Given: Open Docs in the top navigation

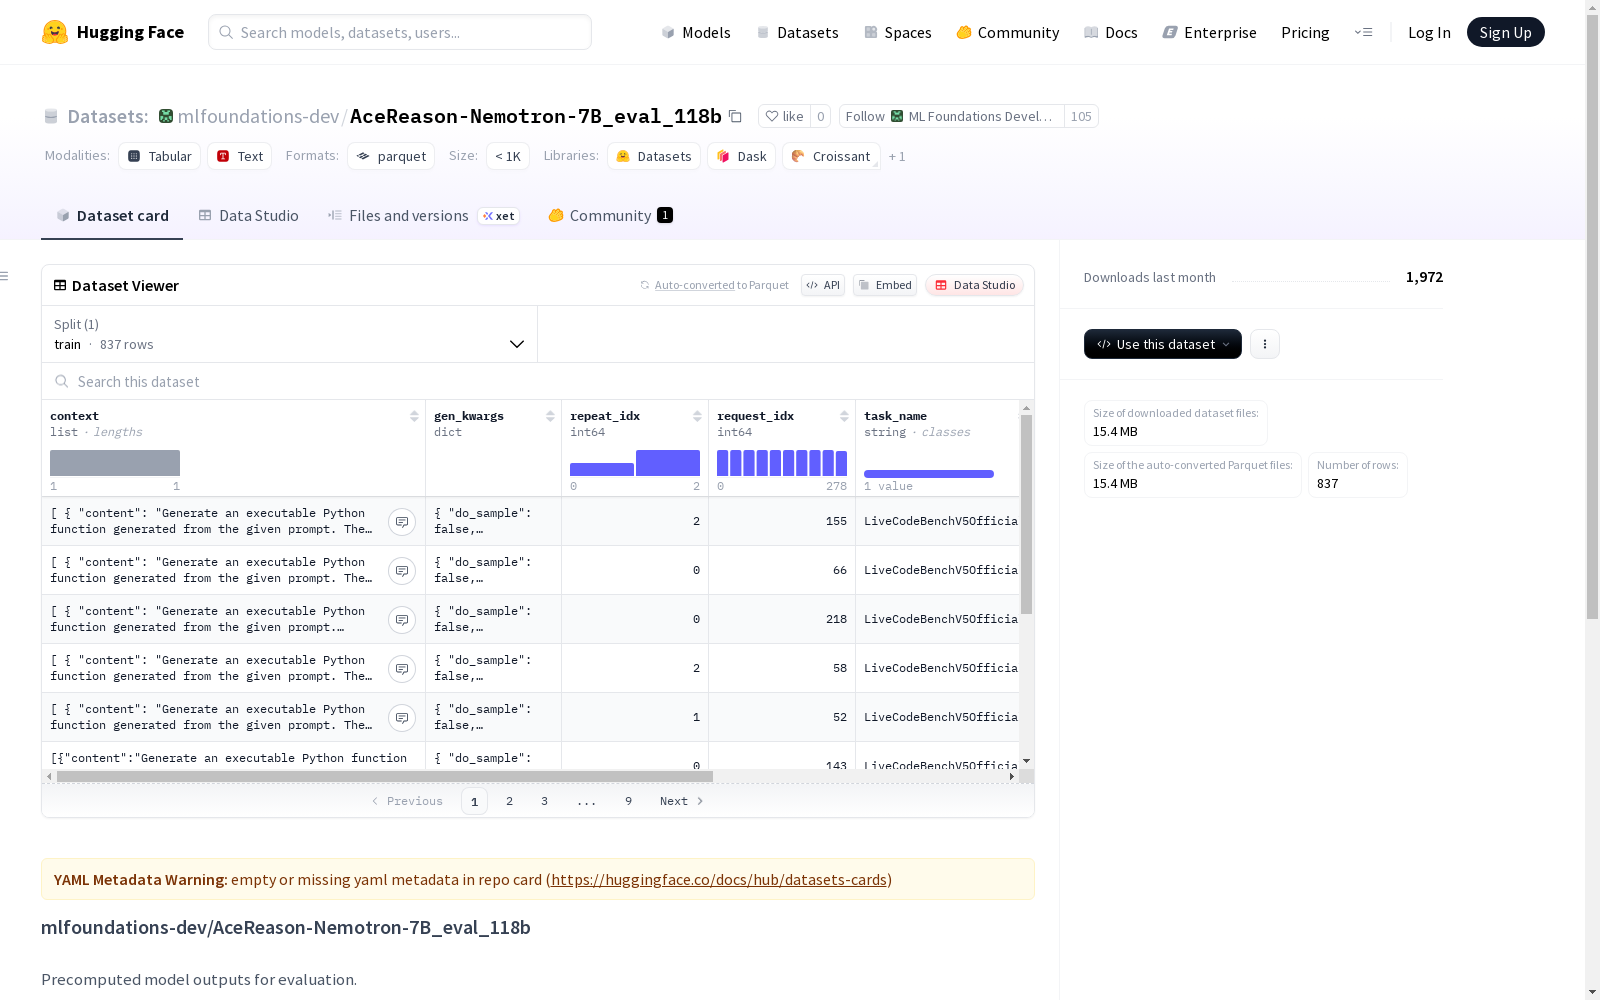Looking at the screenshot, I should [x=1111, y=32].
